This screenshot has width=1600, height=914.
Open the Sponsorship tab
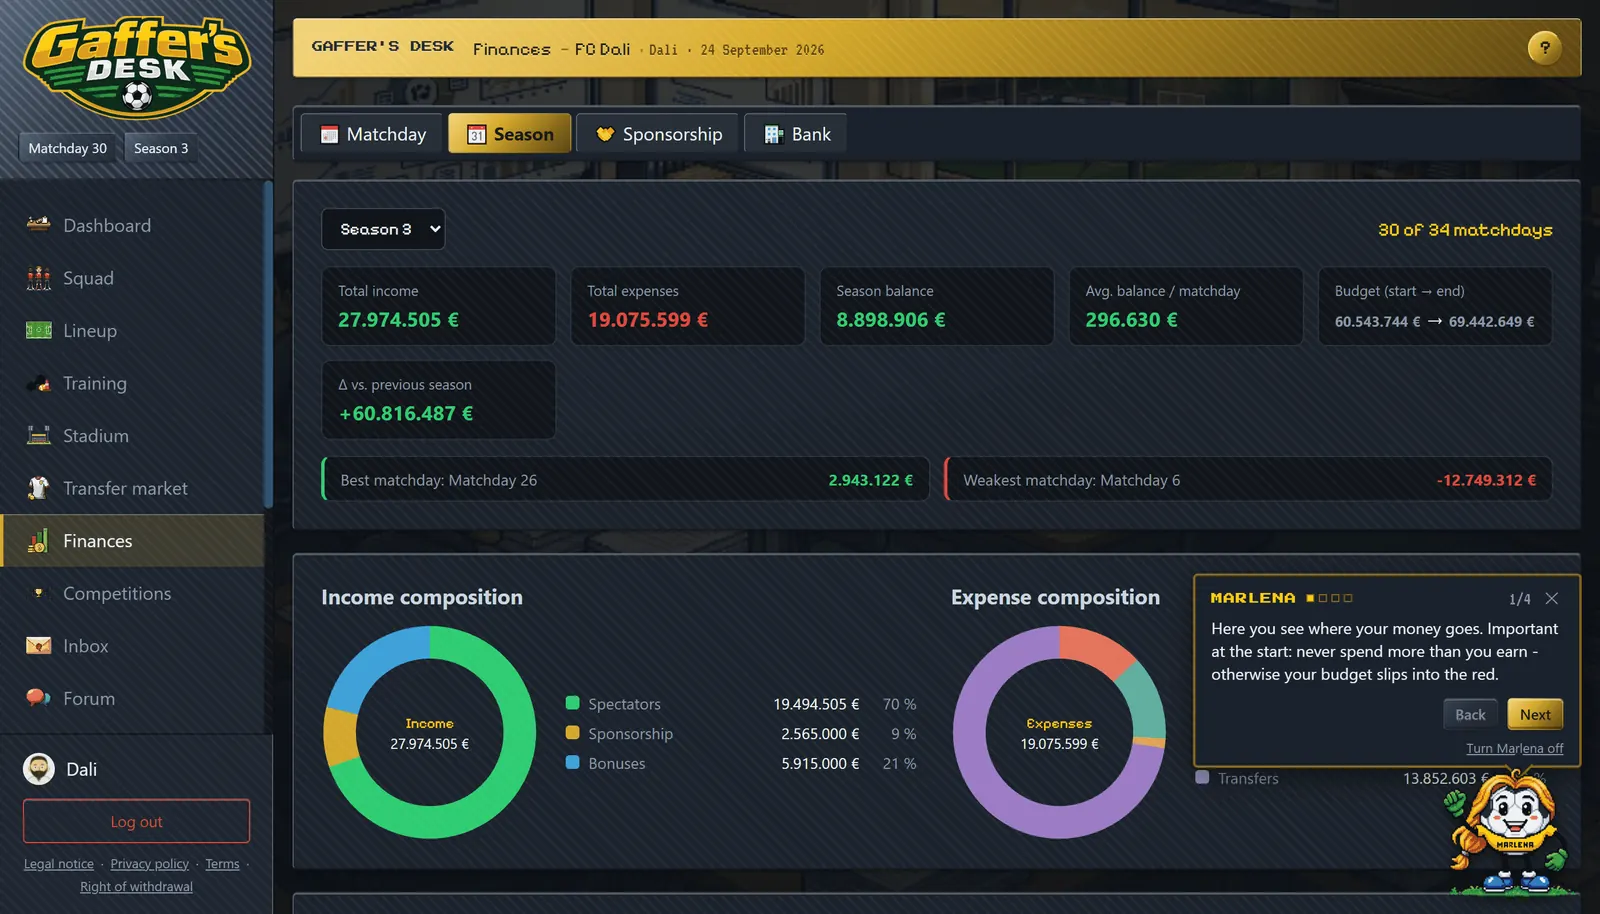click(658, 134)
